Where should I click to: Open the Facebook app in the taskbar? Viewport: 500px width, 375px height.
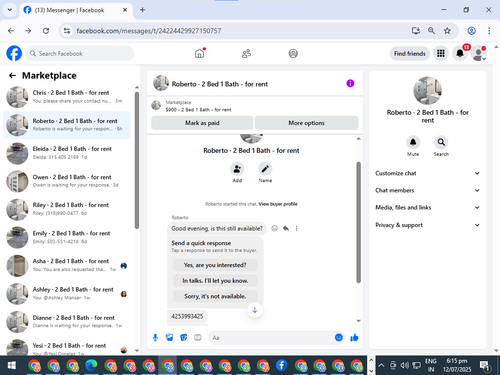pyautogui.click(x=282, y=366)
